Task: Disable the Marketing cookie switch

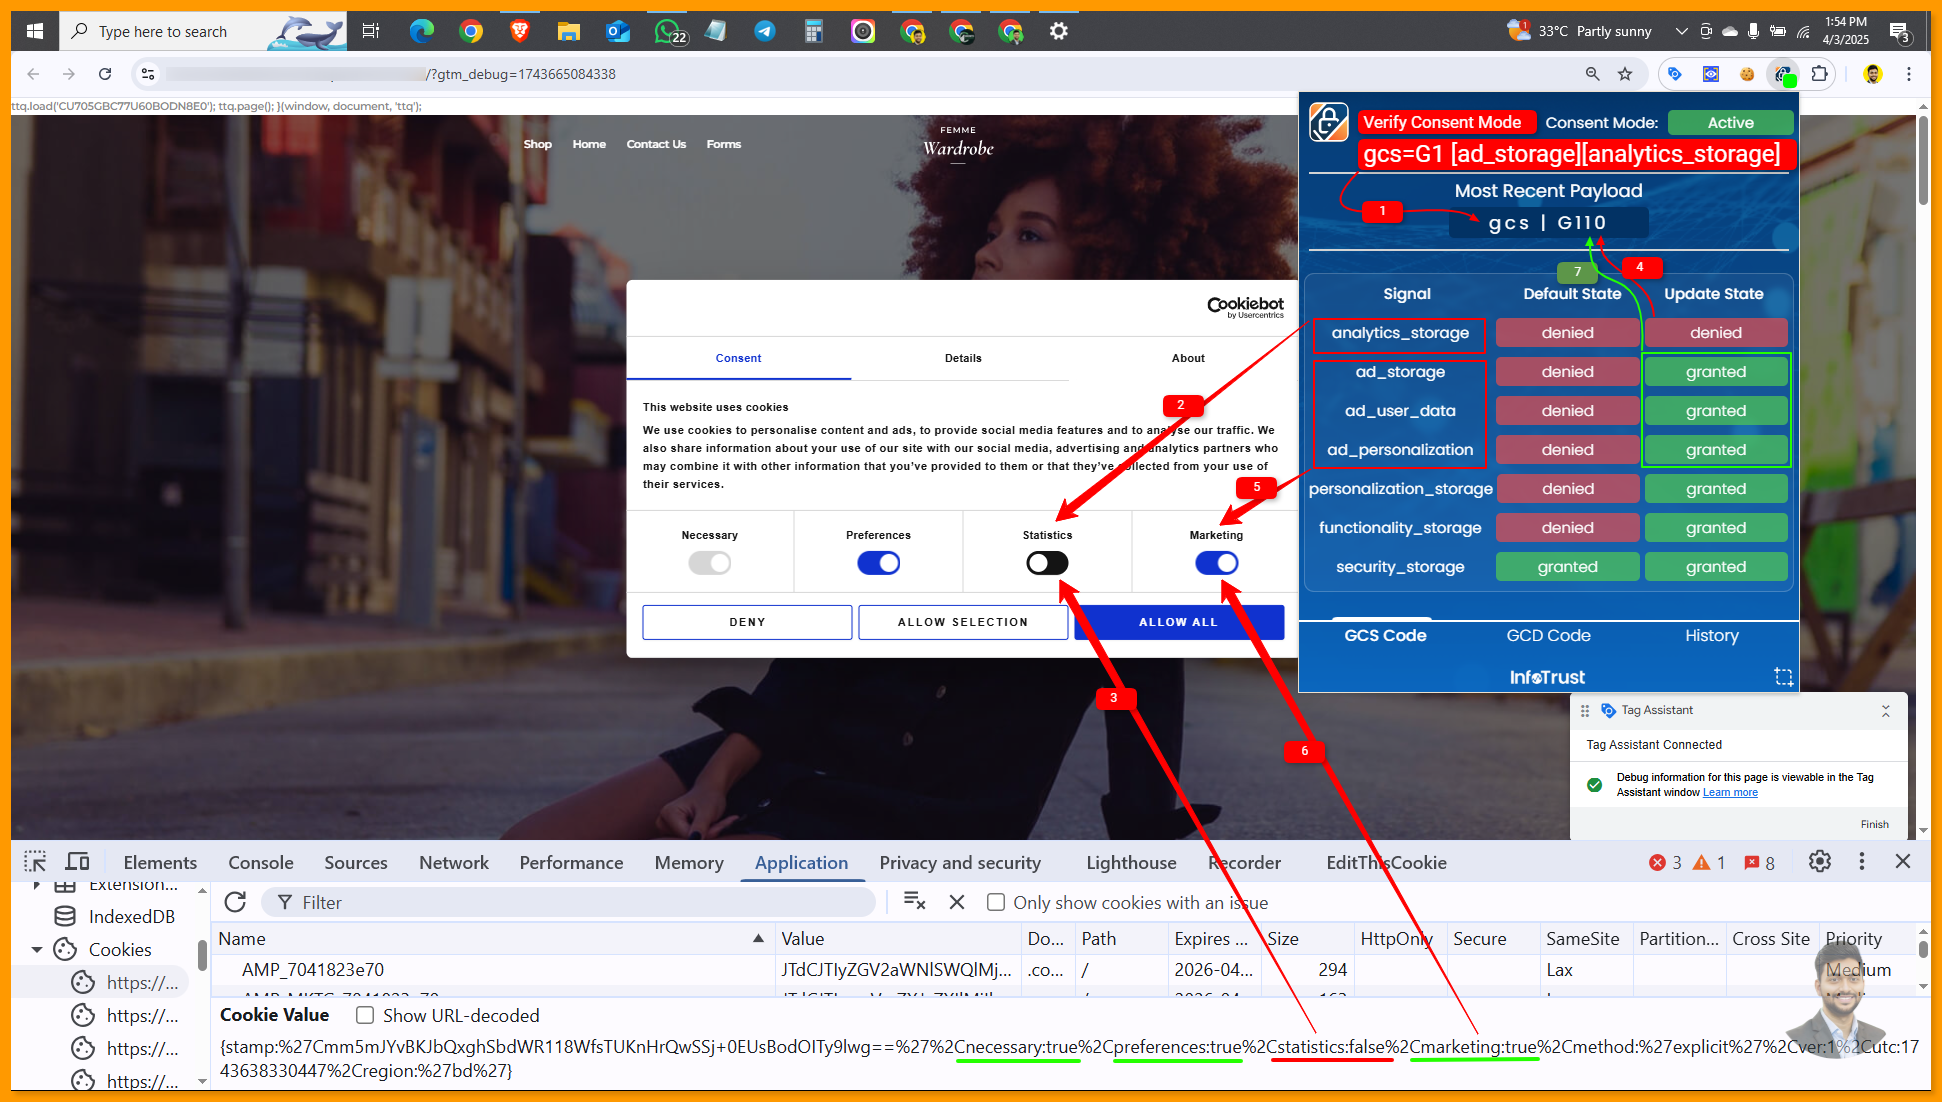Action: click(x=1216, y=563)
